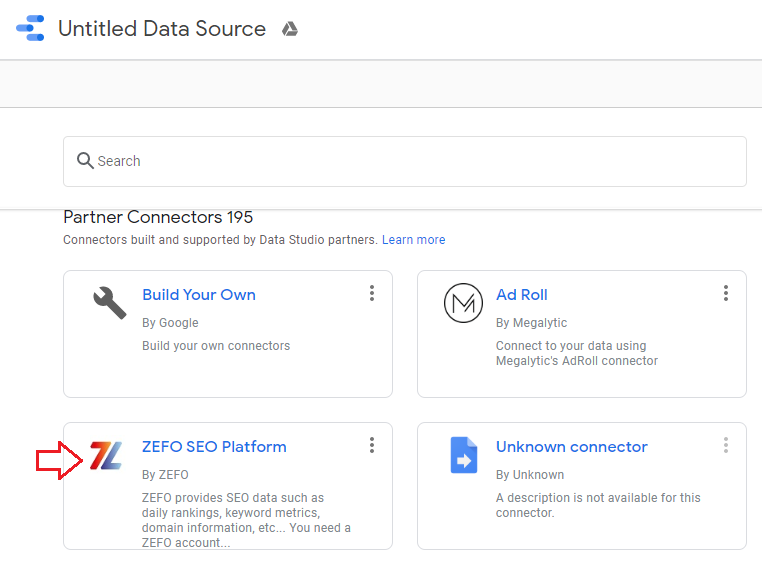Image resolution: width=762 pixels, height=565 pixels.
Task: Select the Build Your Own connector title
Action: tap(199, 295)
